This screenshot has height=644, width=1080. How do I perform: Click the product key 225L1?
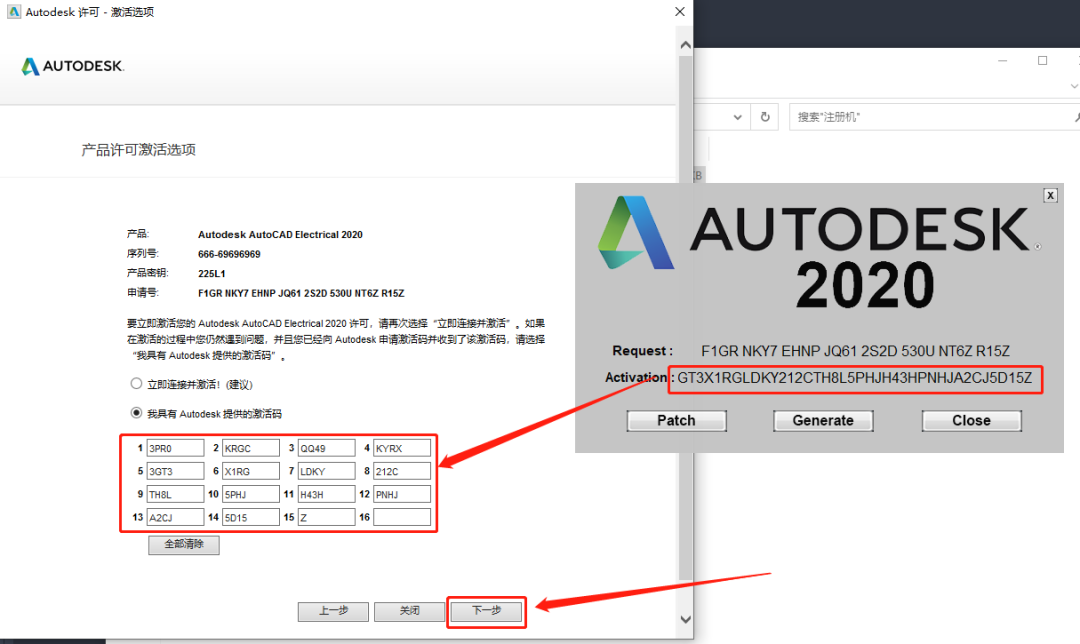click(x=211, y=273)
